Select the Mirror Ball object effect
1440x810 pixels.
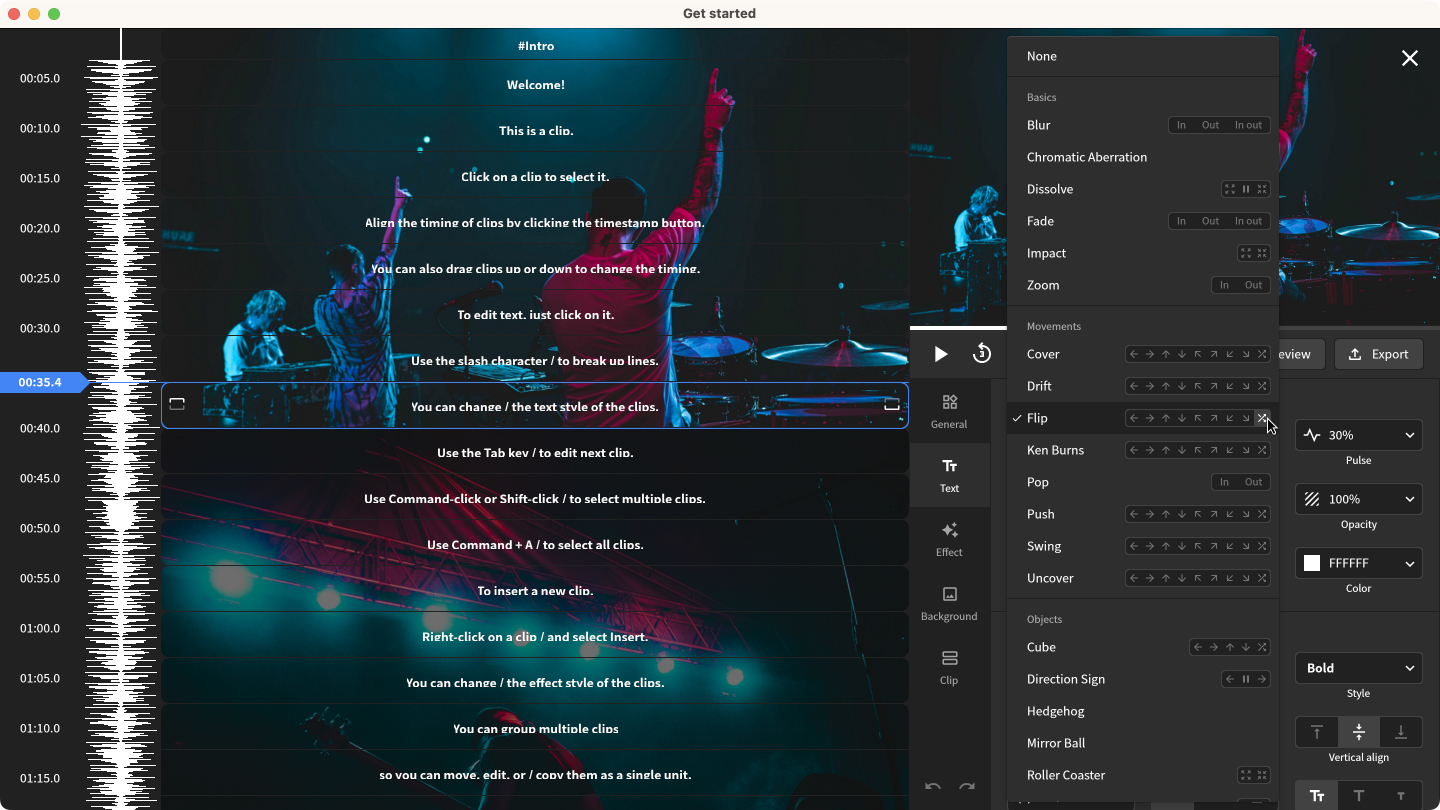coord(1056,743)
